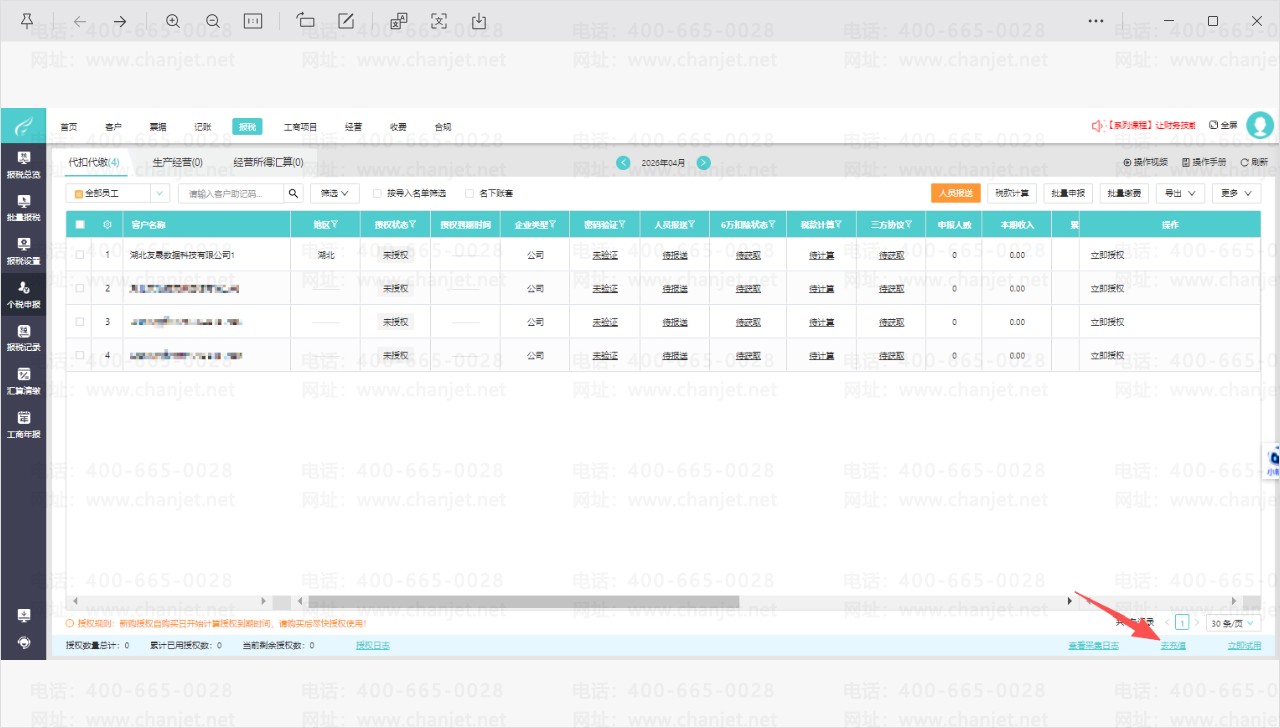
Task: Switch to 经营所得汇算(0) tab
Action: (x=268, y=162)
